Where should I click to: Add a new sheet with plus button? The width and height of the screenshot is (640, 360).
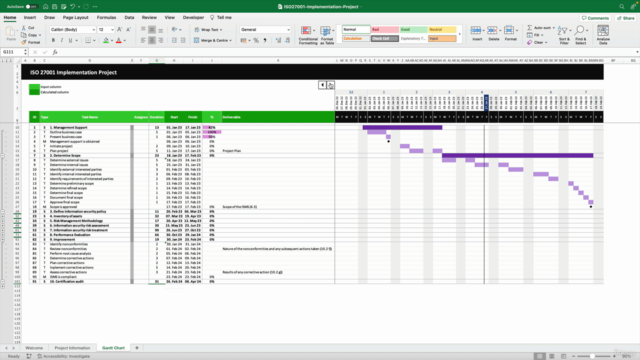tap(137, 348)
